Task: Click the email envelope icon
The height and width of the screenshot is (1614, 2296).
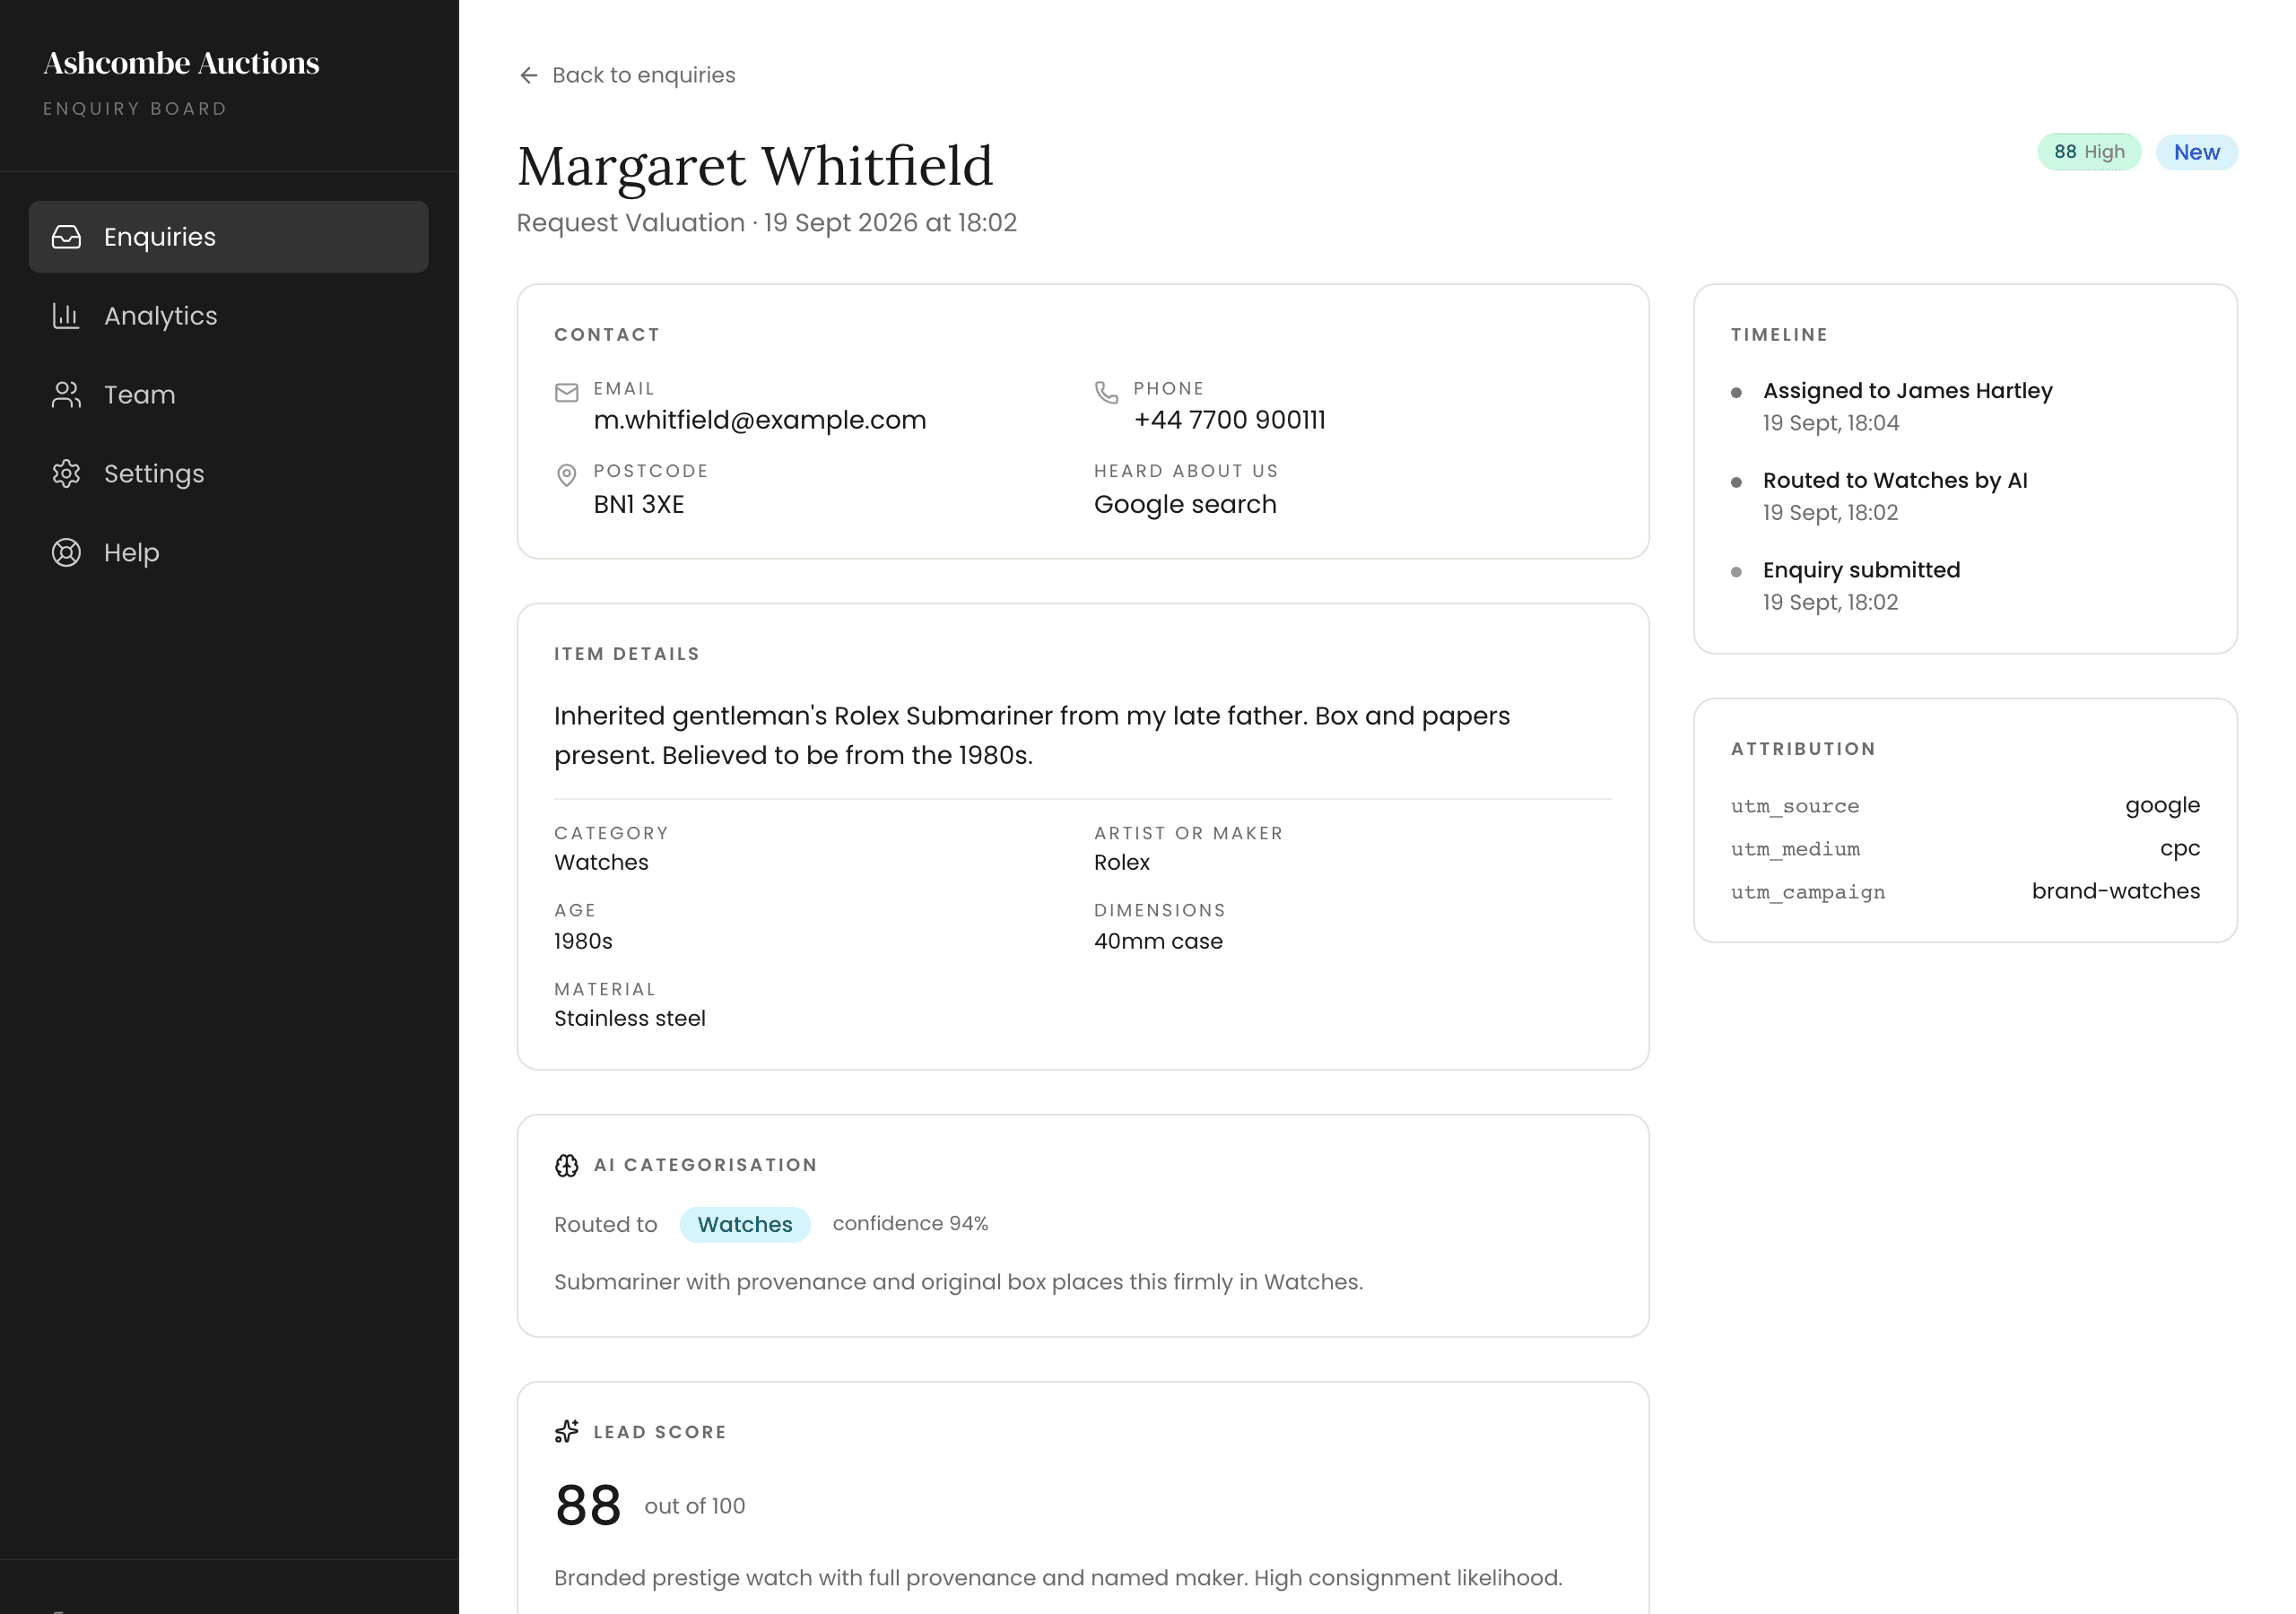Action: (x=566, y=392)
